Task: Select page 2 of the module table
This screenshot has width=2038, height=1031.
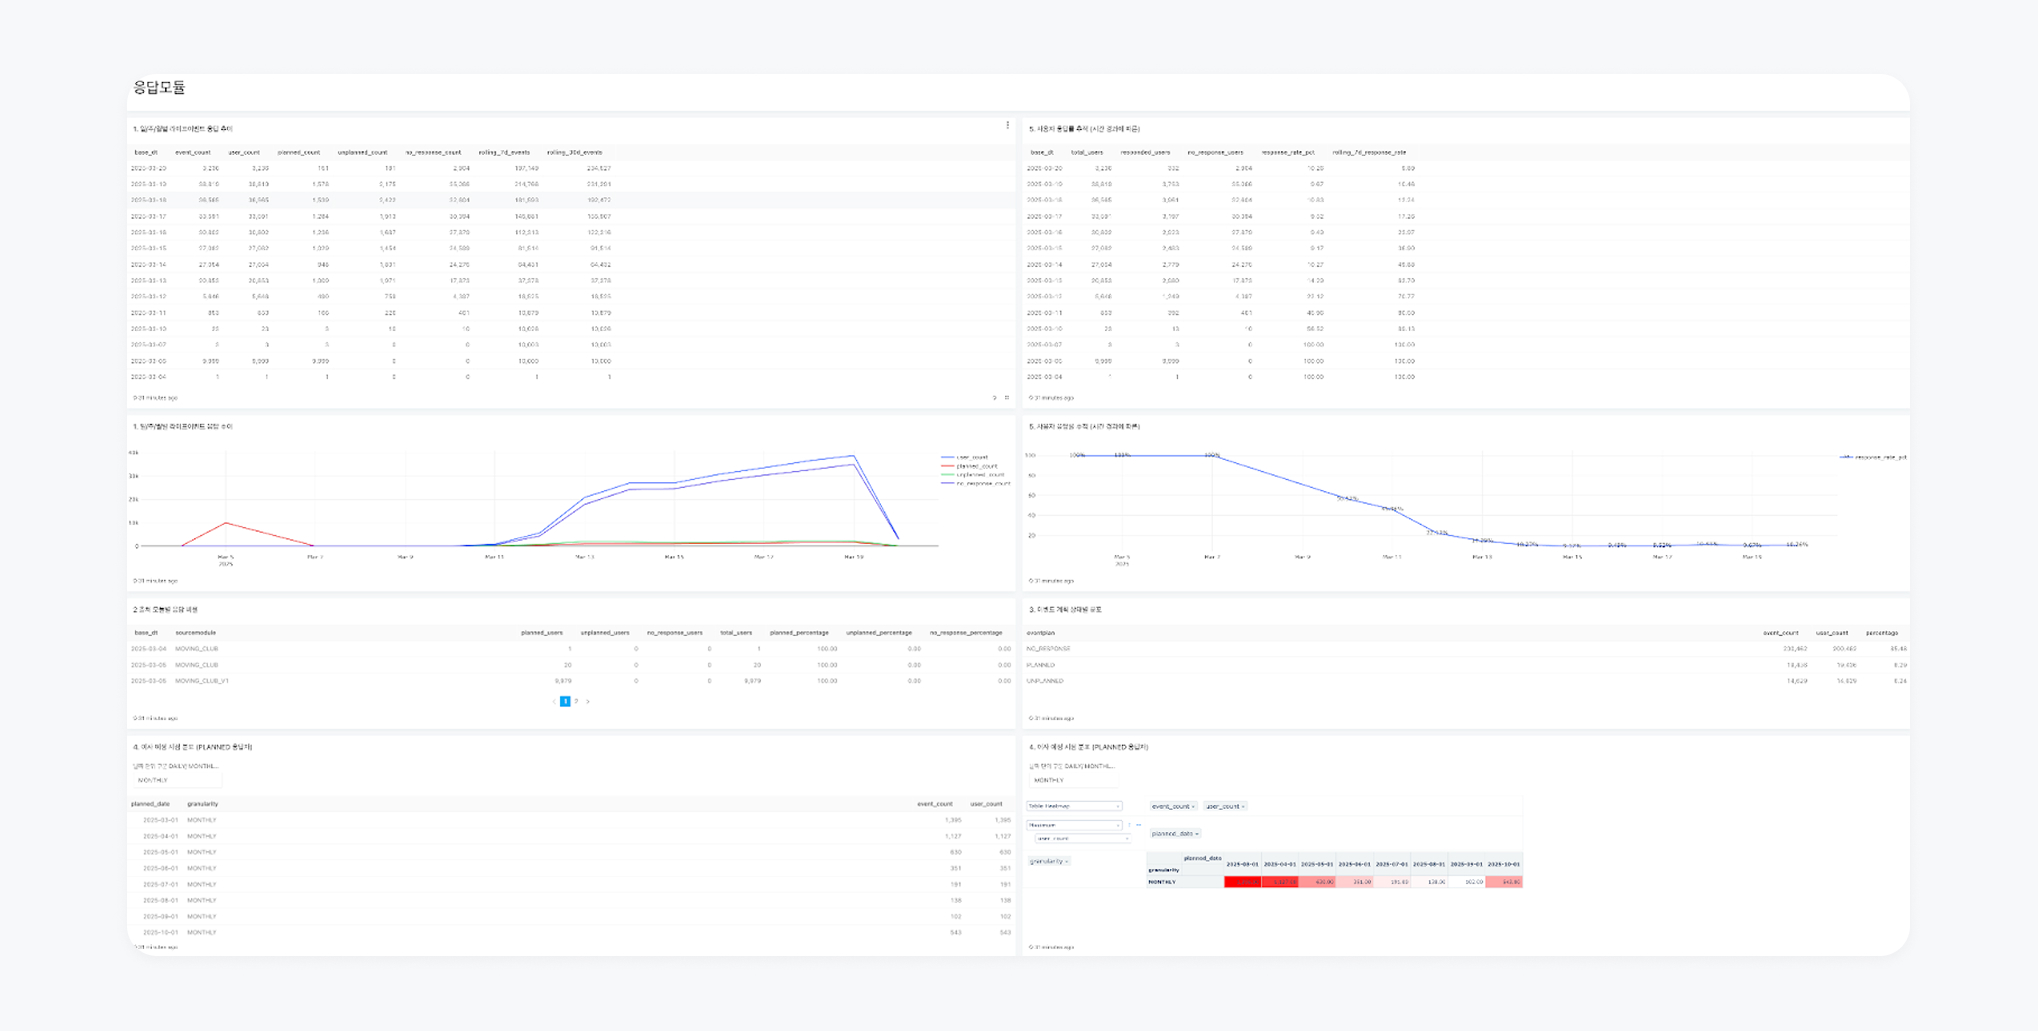Action: [576, 701]
